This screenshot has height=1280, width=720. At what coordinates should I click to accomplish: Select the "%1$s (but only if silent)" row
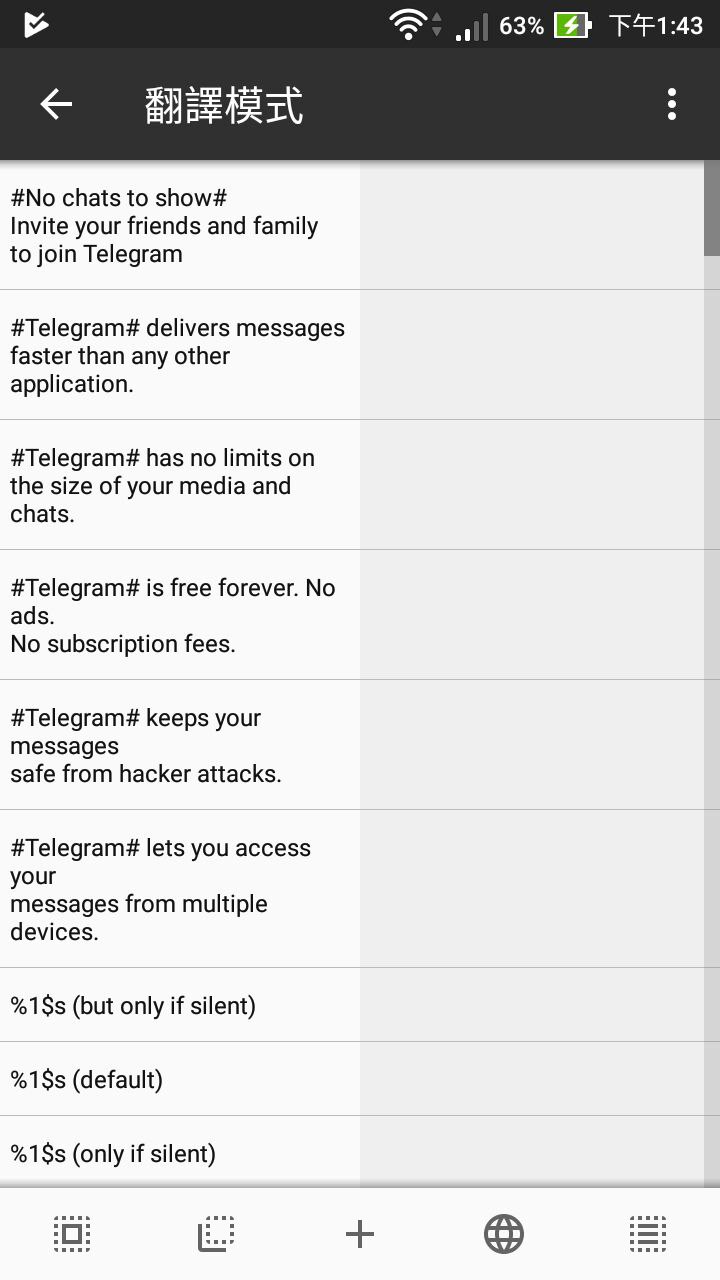[x=180, y=1005]
